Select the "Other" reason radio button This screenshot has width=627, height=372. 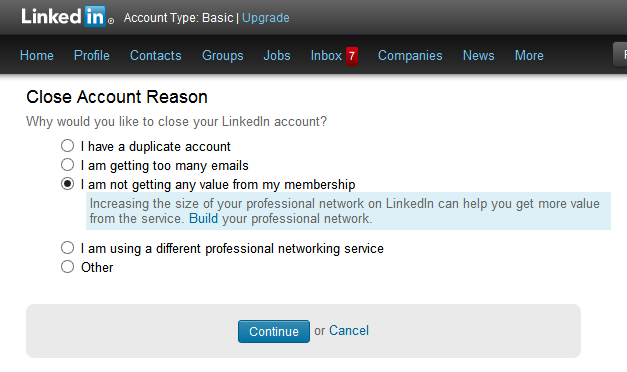pos(68,266)
